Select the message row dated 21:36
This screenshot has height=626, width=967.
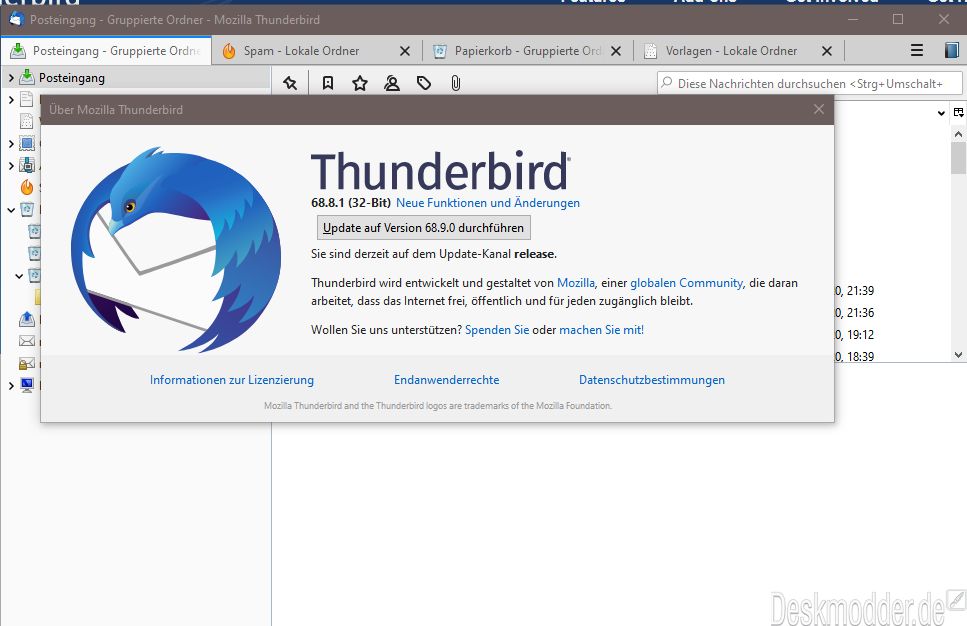pyautogui.click(x=892, y=313)
